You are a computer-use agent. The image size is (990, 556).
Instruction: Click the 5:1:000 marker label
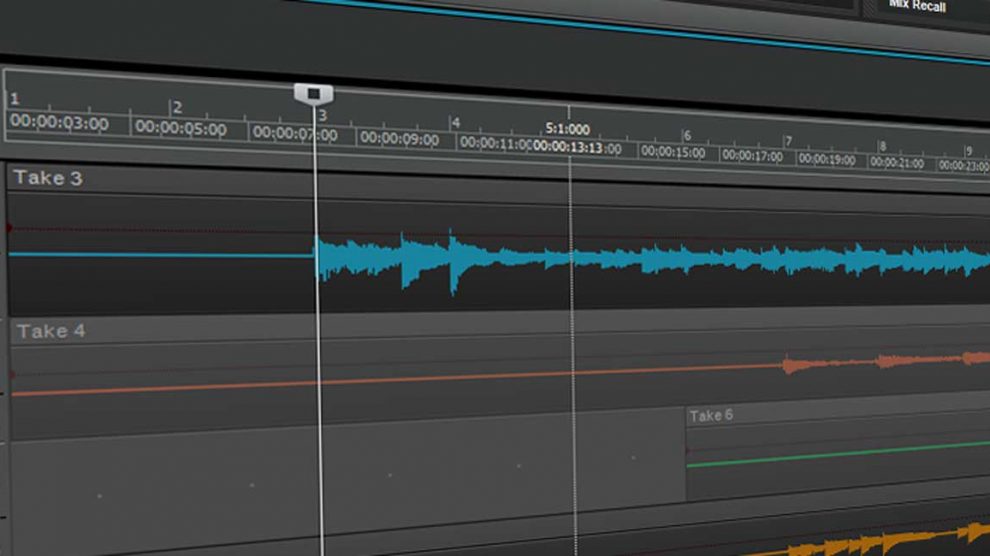[567, 129]
